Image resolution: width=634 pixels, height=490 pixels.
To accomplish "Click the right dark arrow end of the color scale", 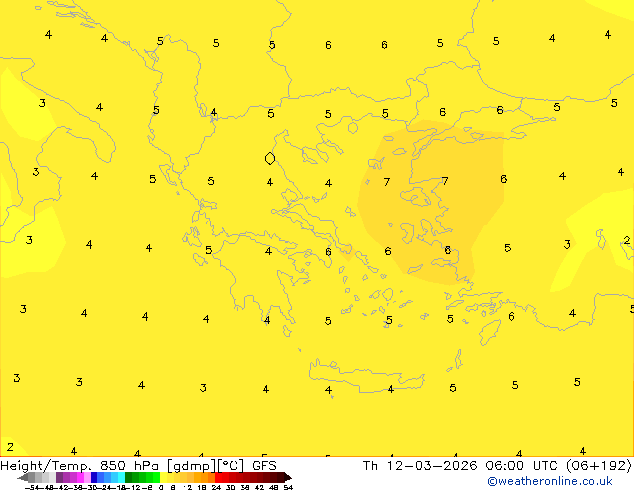I will pyautogui.click(x=288, y=478).
